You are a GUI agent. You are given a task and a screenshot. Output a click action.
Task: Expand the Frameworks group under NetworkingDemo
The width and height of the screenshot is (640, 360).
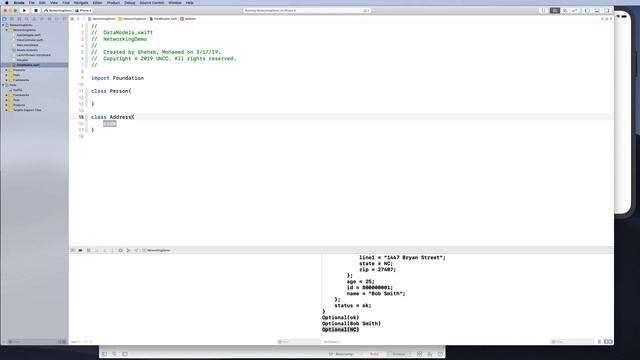pos(7,80)
